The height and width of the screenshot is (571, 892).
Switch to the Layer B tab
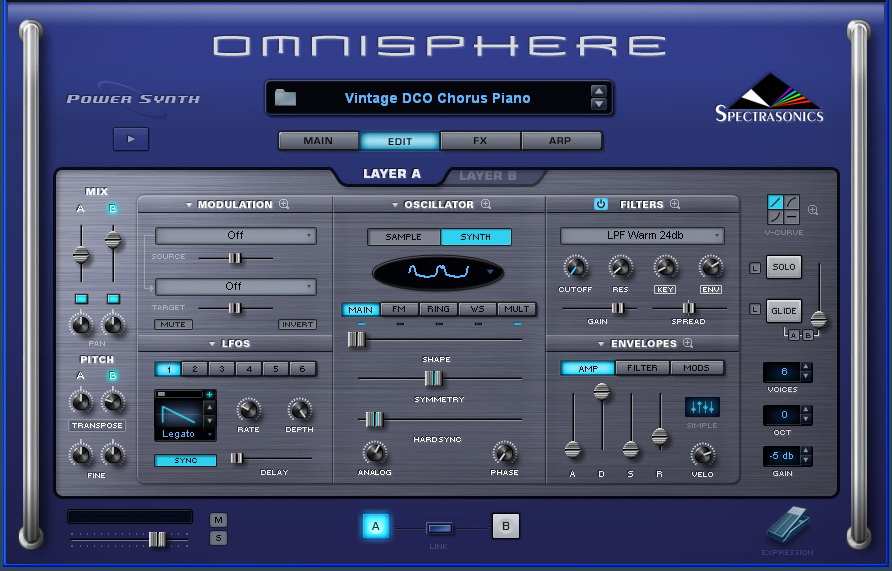pyautogui.click(x=488, y=176)
